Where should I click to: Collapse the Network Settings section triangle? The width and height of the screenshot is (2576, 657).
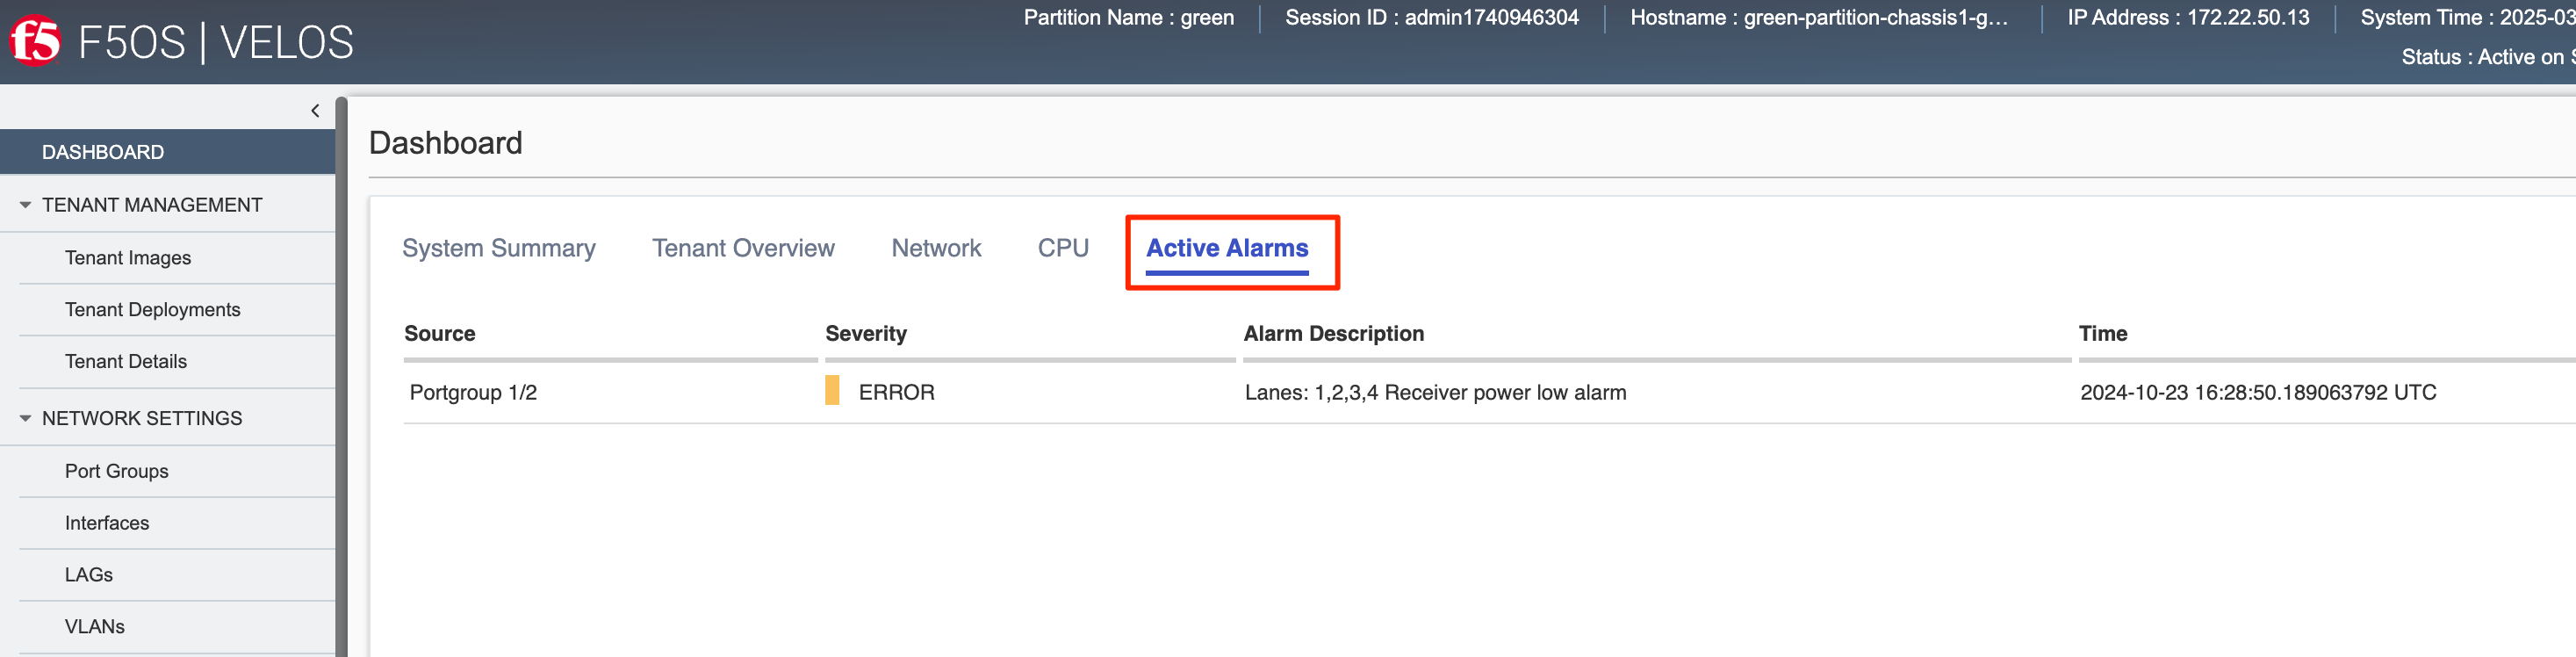25,419
